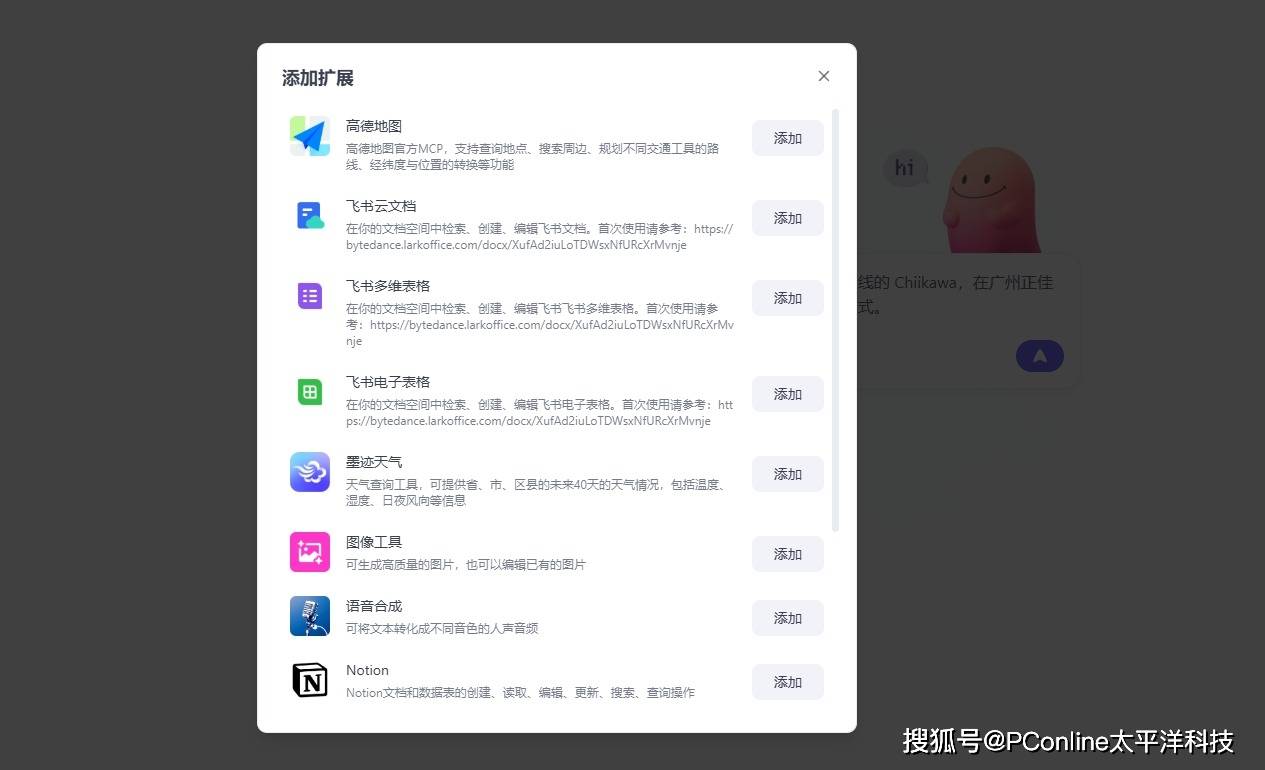Click the extension list scrollbar
Viewport: 1265px width, 770px height.
click(836, 320)
